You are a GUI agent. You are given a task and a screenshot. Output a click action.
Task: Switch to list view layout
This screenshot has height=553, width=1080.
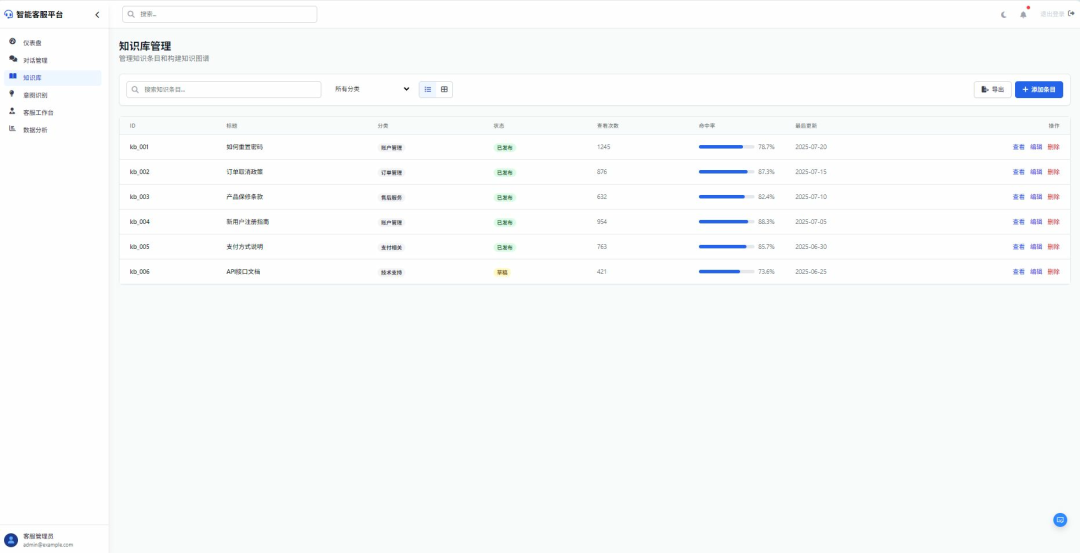coord(428,89)
